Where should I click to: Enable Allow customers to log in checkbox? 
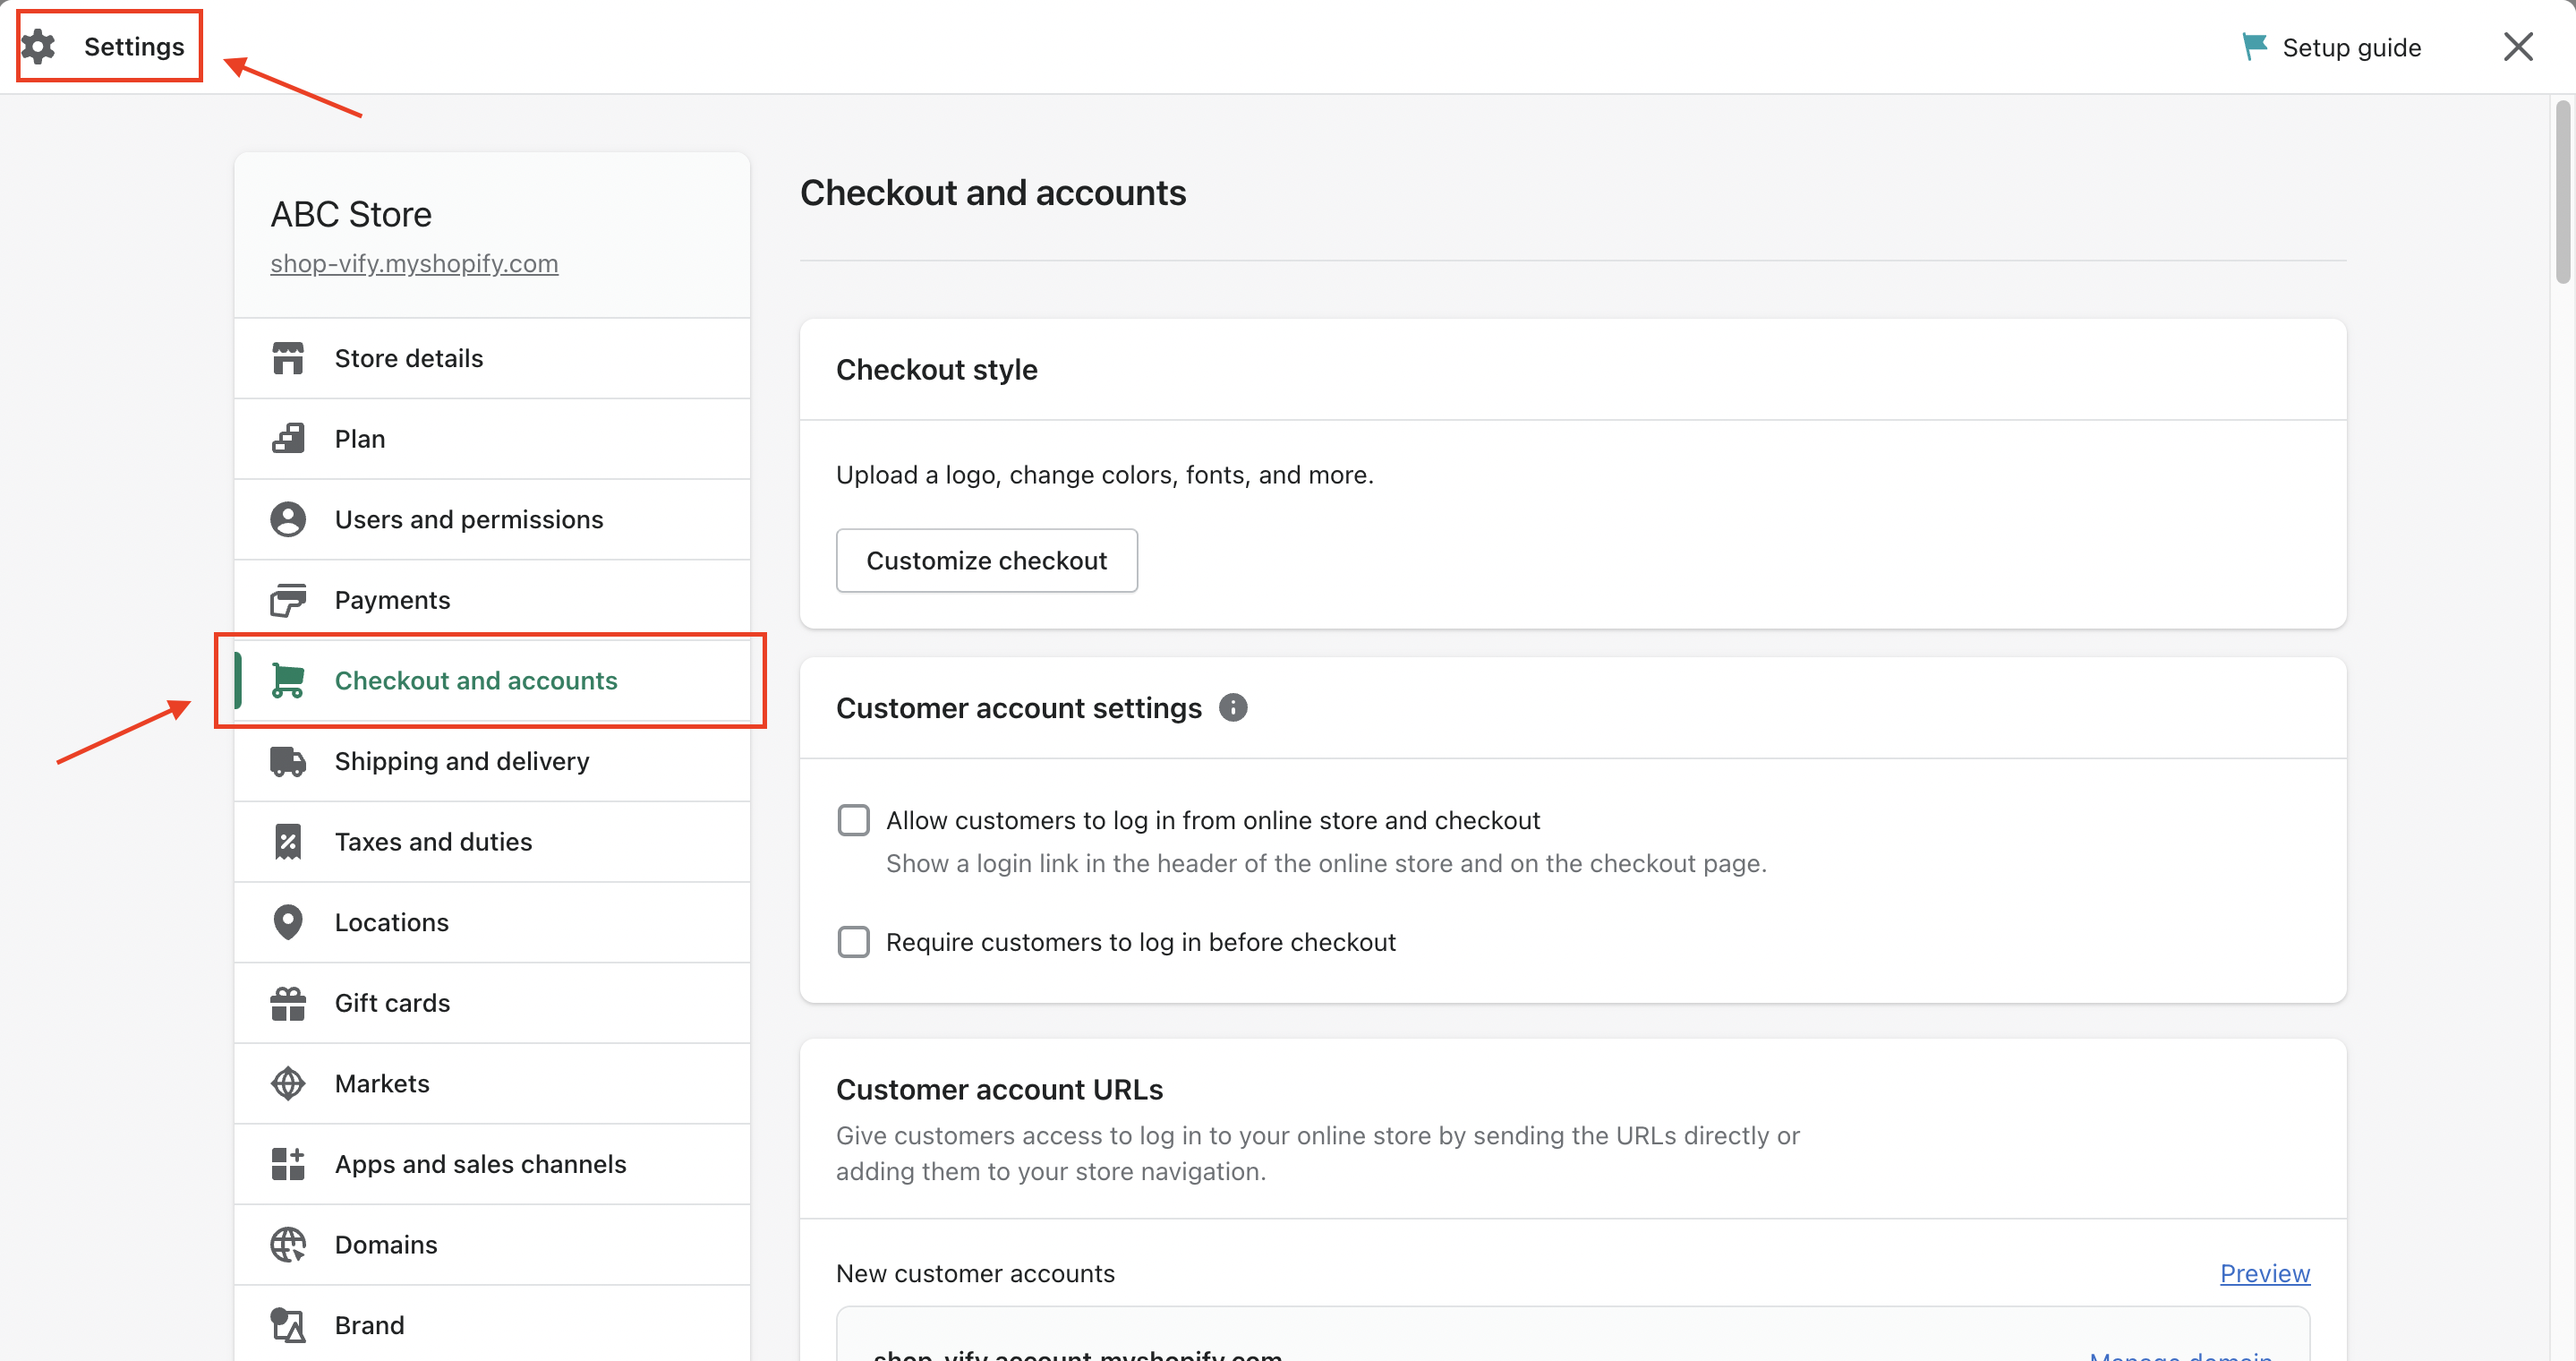pos(853,820)
